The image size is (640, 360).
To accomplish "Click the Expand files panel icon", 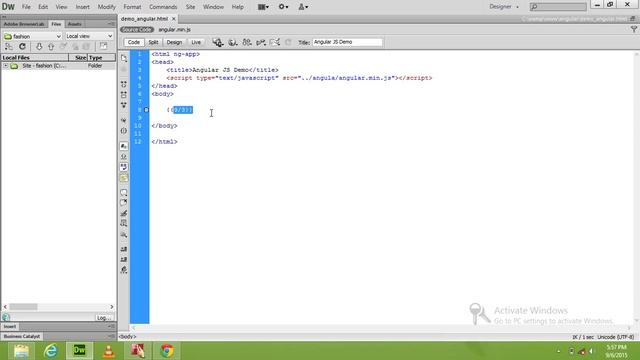I will 103,46.
